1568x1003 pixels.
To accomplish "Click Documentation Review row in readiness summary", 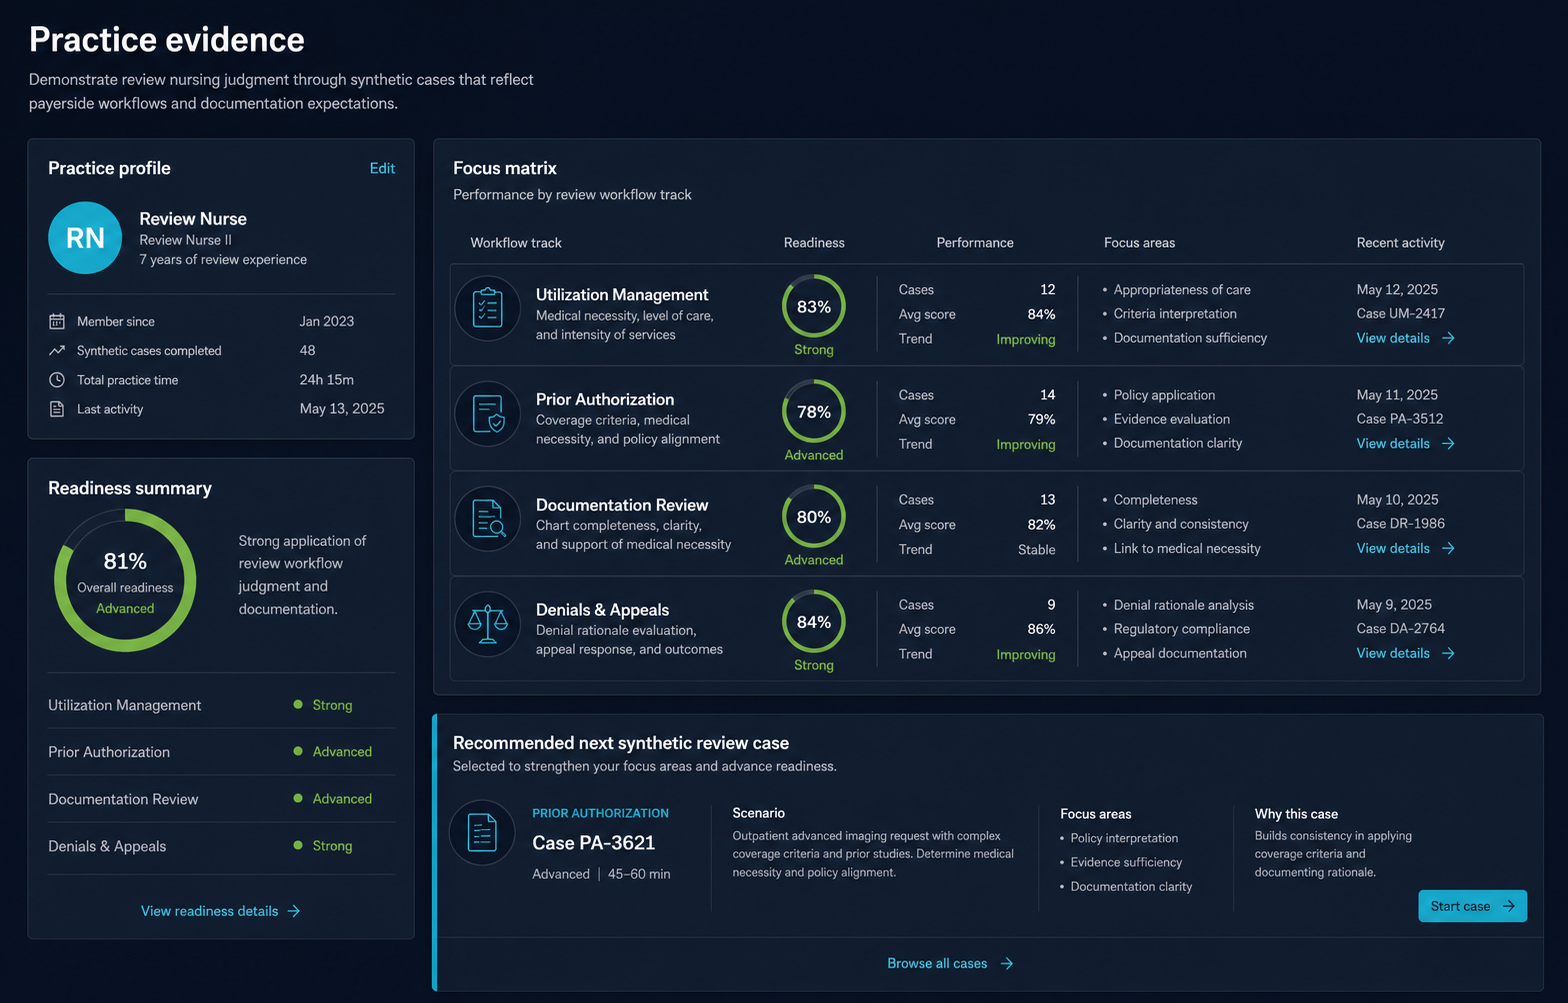I will click(221, 799).
